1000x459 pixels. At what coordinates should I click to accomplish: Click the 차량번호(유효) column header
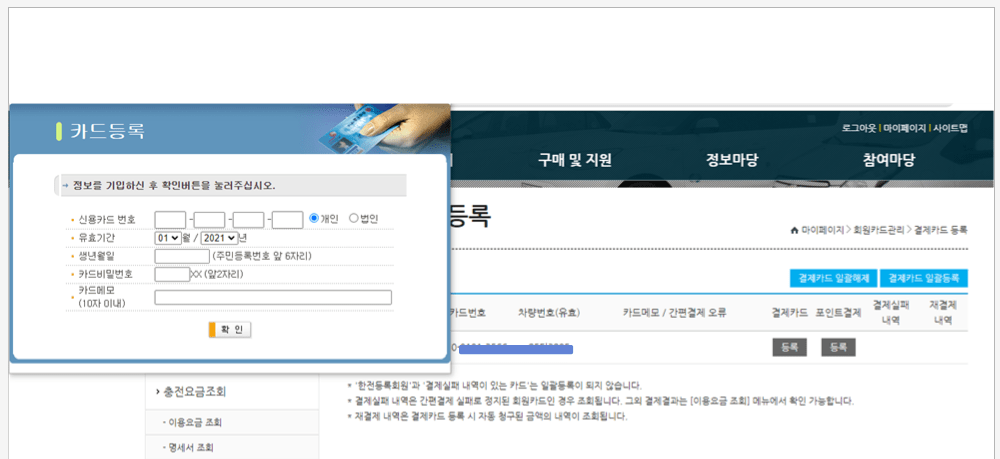coord(549,313)
